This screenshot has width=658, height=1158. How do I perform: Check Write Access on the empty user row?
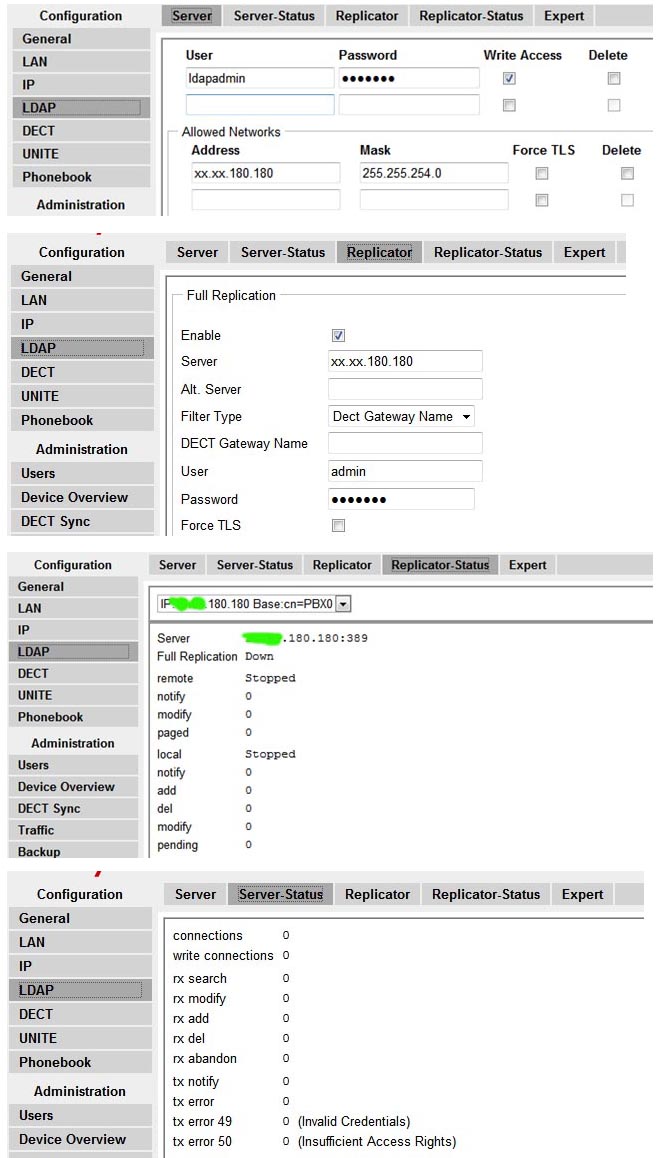pyautogui.click(x=509, y=106)
